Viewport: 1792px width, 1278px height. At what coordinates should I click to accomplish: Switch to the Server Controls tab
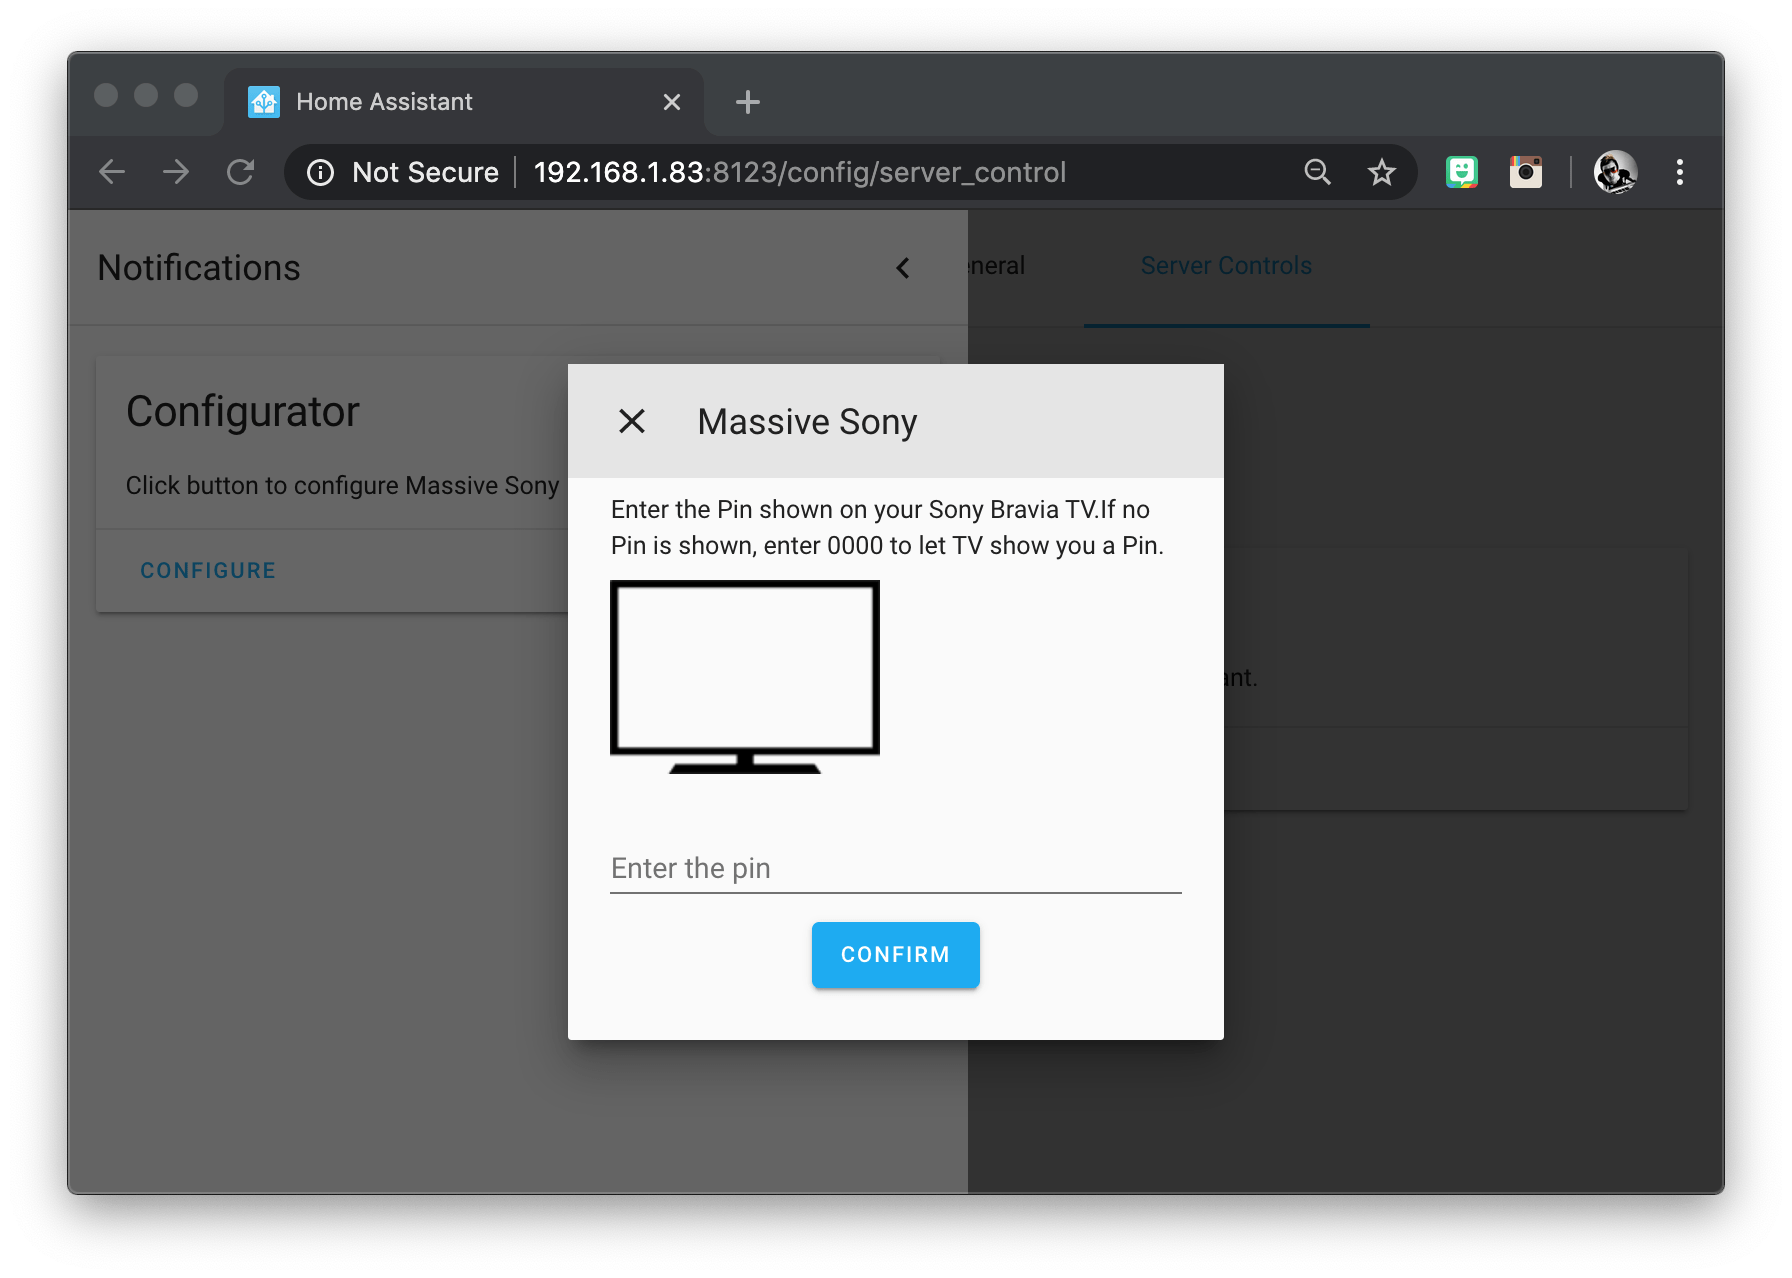click(1226, 265)
